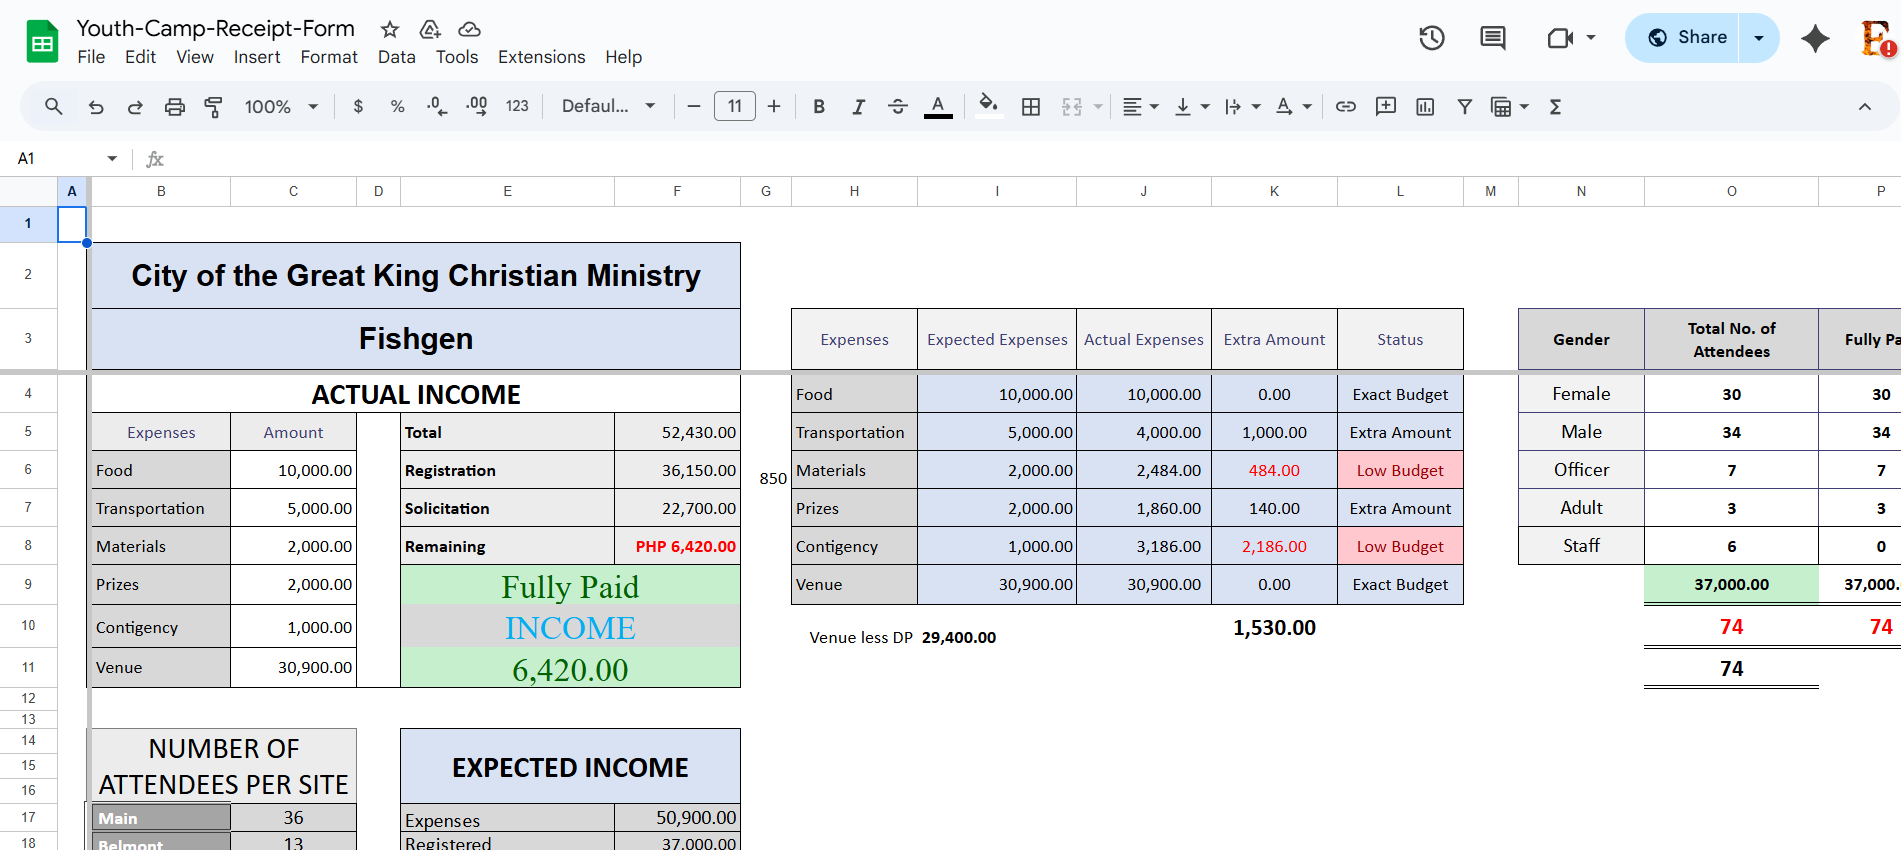Select the Low Budget status for Materials

point(1400,470)
